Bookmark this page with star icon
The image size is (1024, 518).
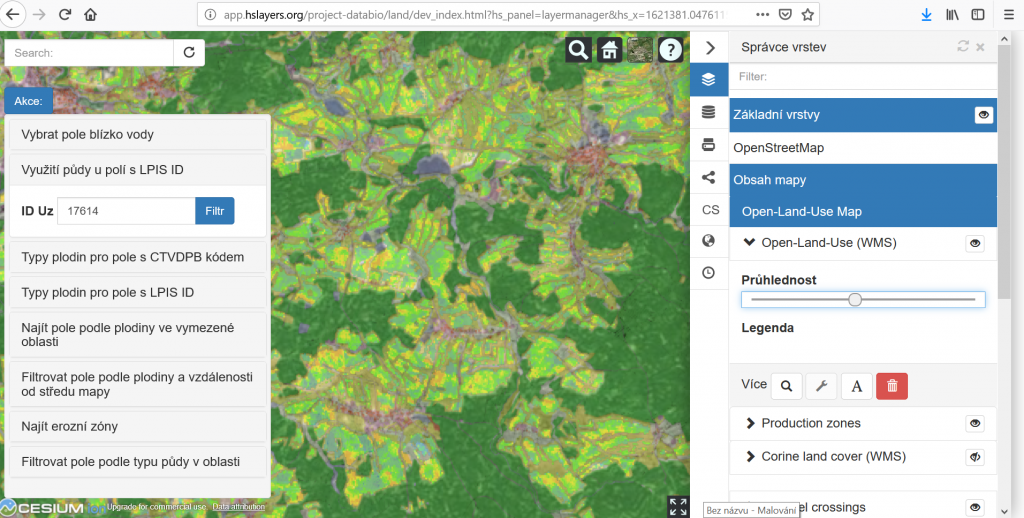[x=808, y=14]
